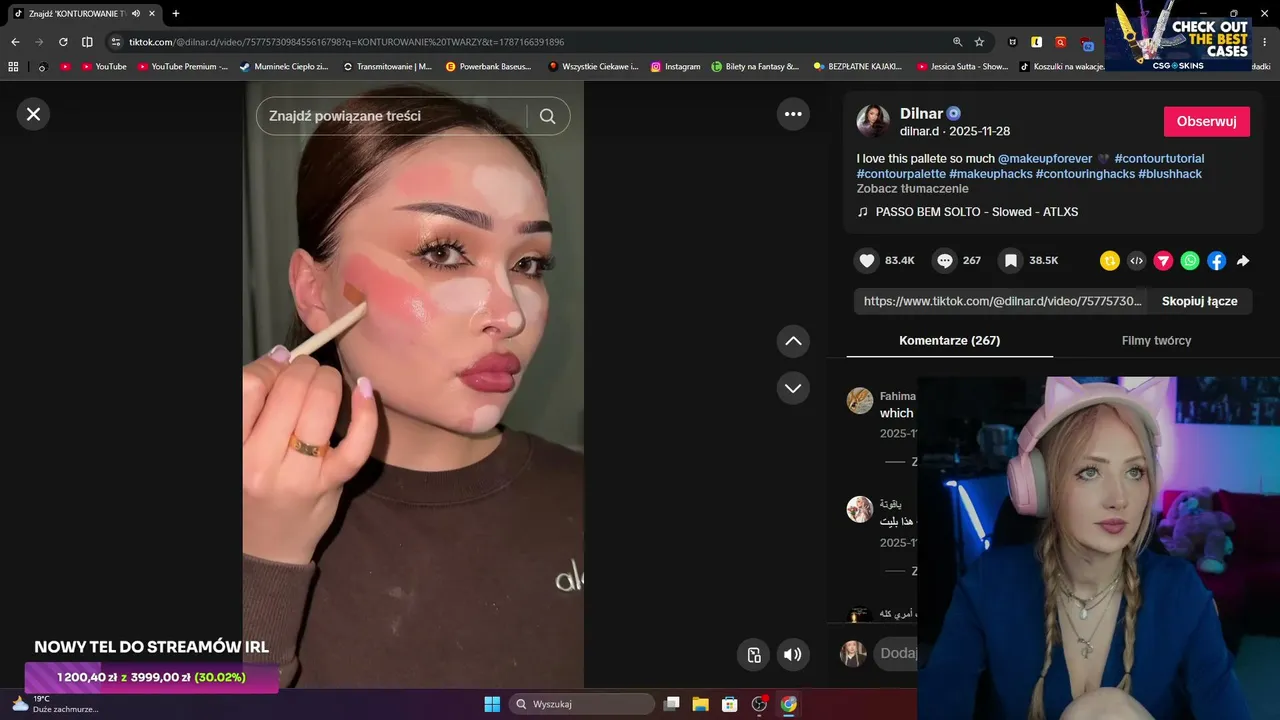Image resolution: width=1280 pixels, height=720 pixels.
Task: Send to friends with the red paper-plane icon
Action: tap(1163, 261)
